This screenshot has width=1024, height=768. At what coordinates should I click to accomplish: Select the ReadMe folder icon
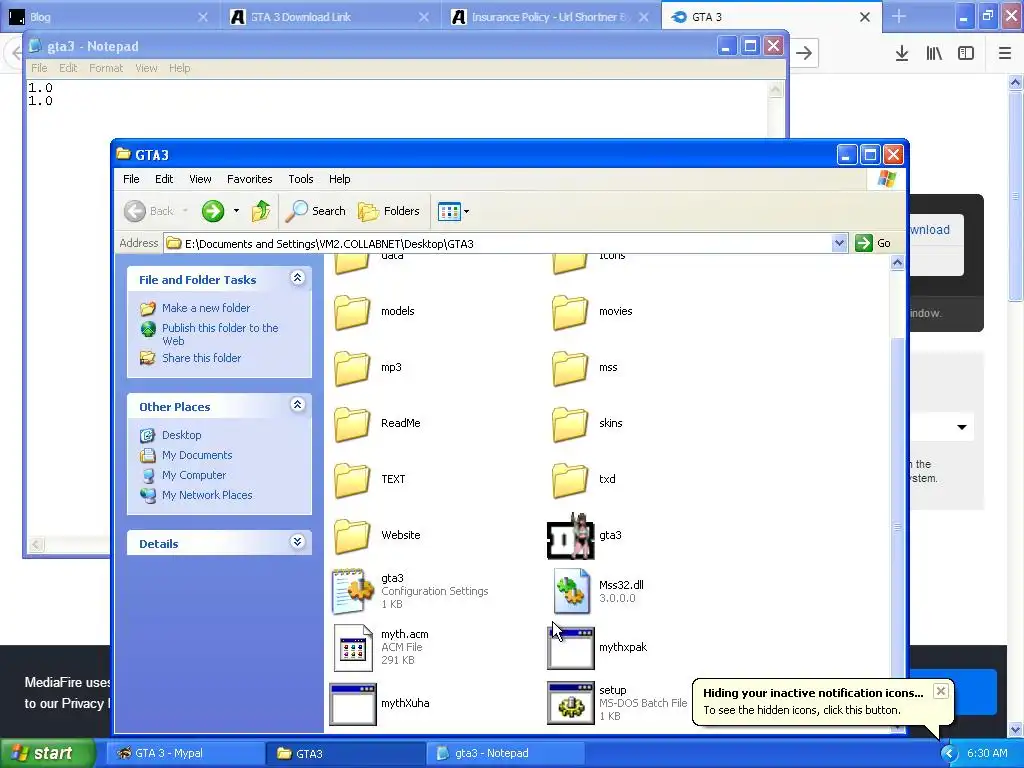352,424
